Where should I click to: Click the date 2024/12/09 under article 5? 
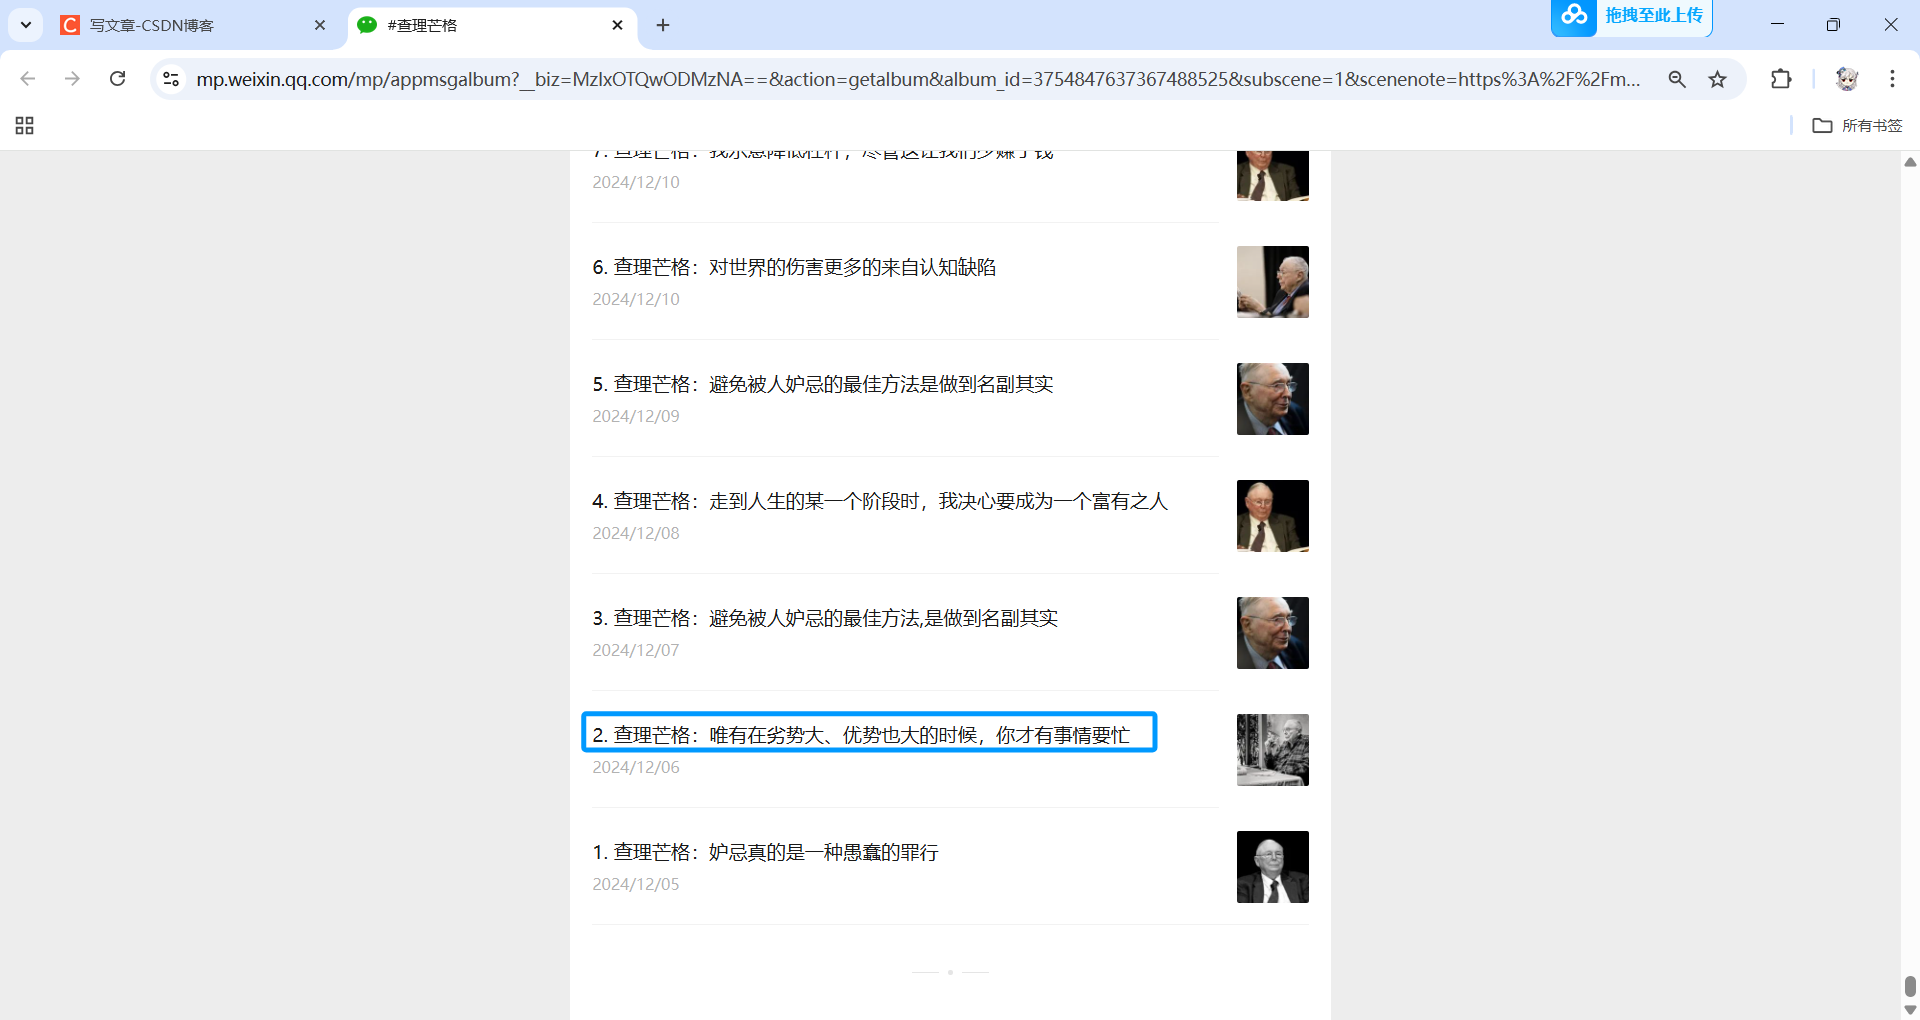pos(636,416)
